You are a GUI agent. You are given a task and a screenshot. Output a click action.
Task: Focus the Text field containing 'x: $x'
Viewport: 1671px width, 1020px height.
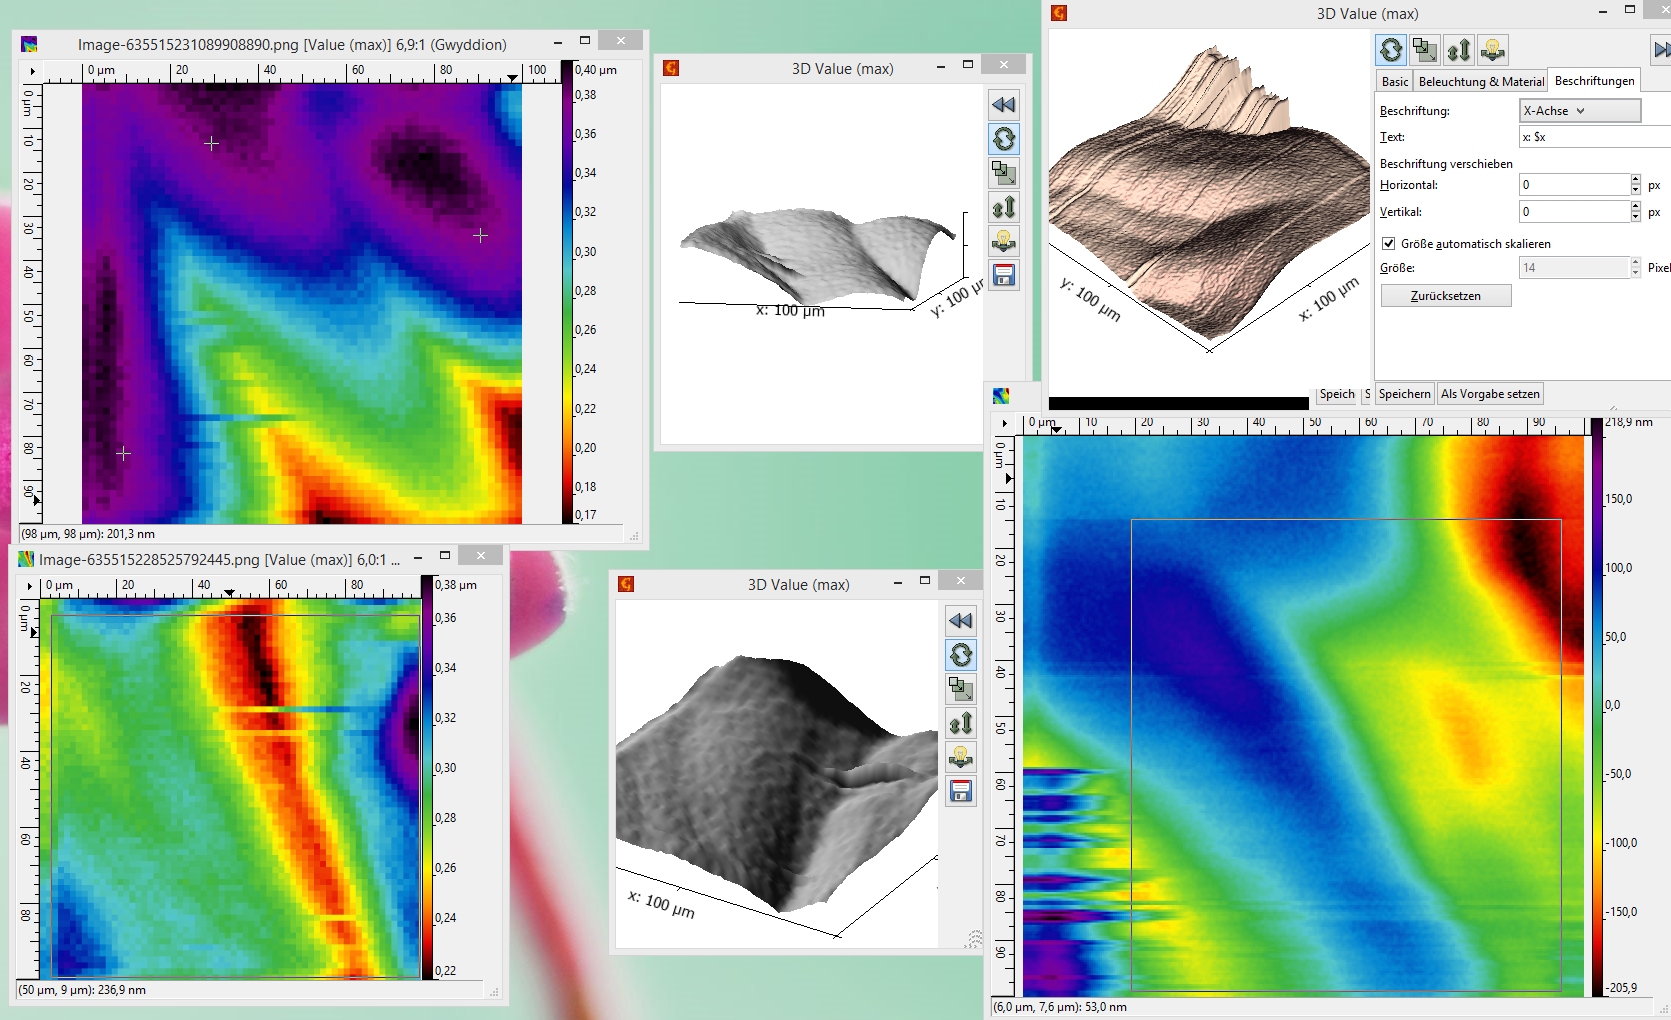click(x=1595, y=137)
